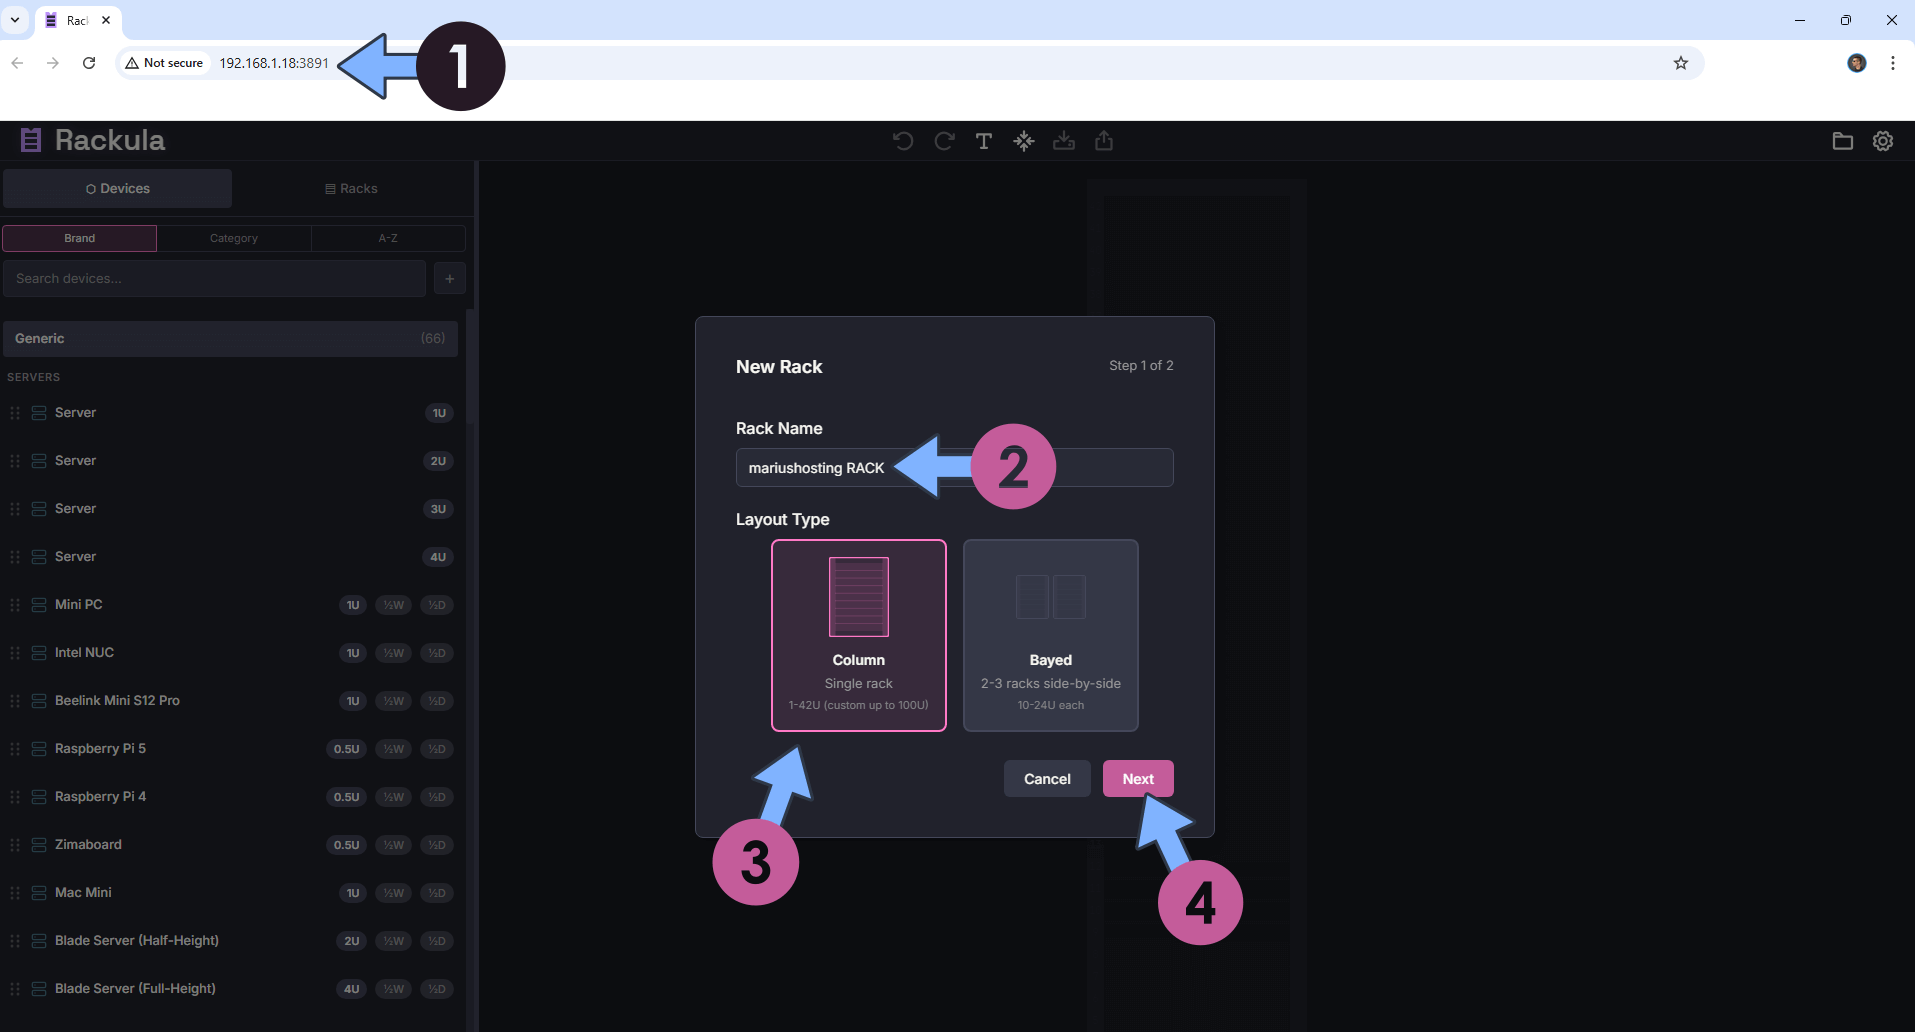Image resolution: width=1915 pixels, height=1032 pixels.
Task: Select the Column single rack layout
Action: [x=858, y=635]
